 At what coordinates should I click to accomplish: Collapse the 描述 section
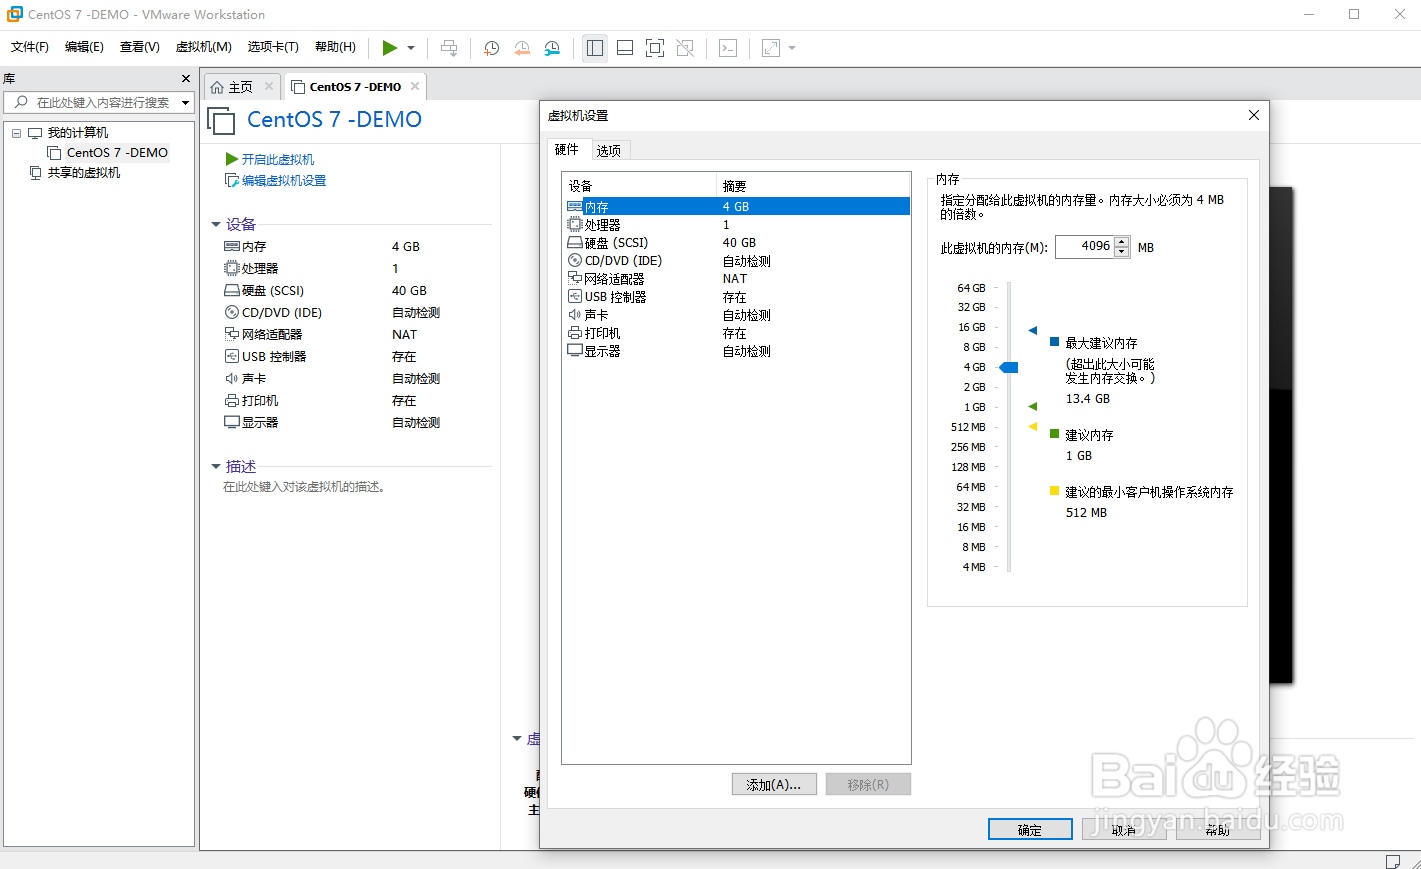pos(216,467)
